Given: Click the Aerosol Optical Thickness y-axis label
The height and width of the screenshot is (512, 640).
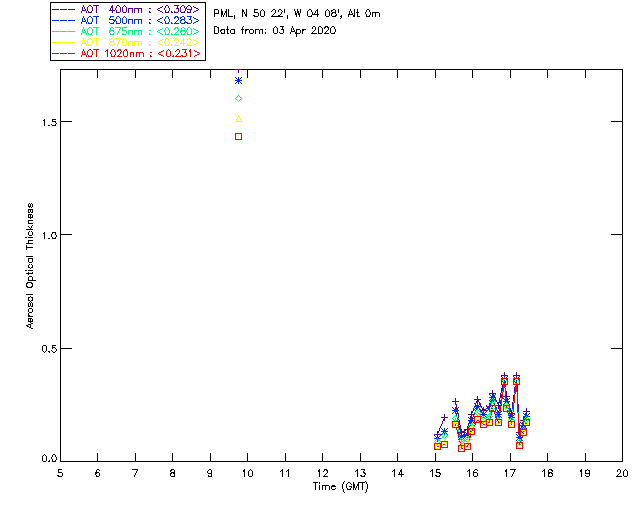Looking at the screenshot, I should [x=31, y=265].
